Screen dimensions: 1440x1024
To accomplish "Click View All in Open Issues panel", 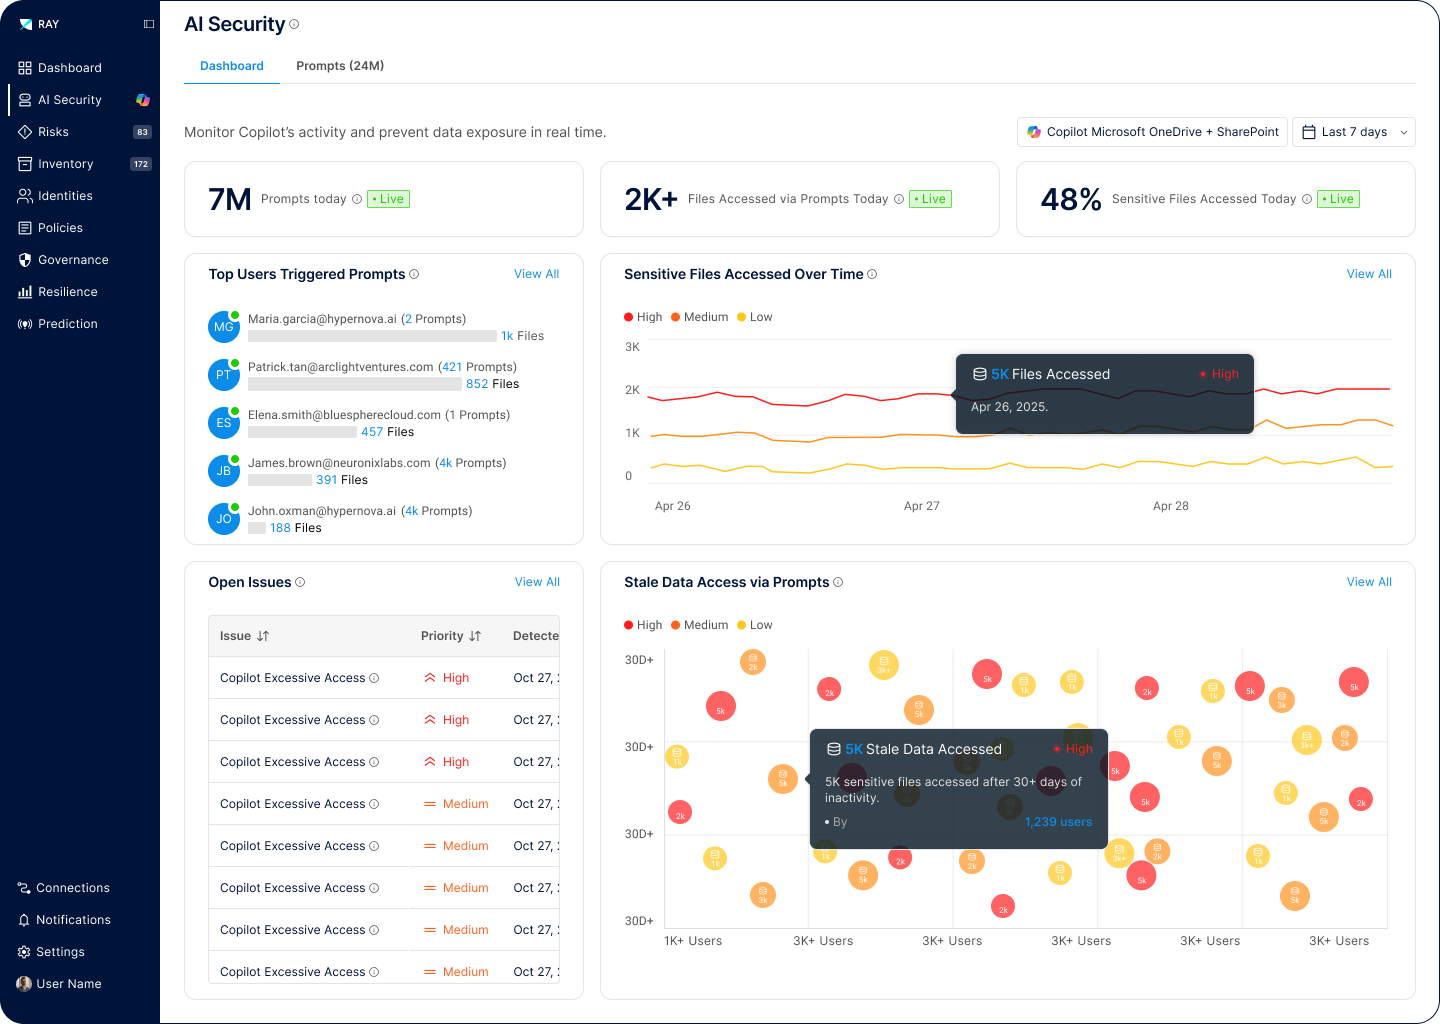I will click(x=537, y=582).
